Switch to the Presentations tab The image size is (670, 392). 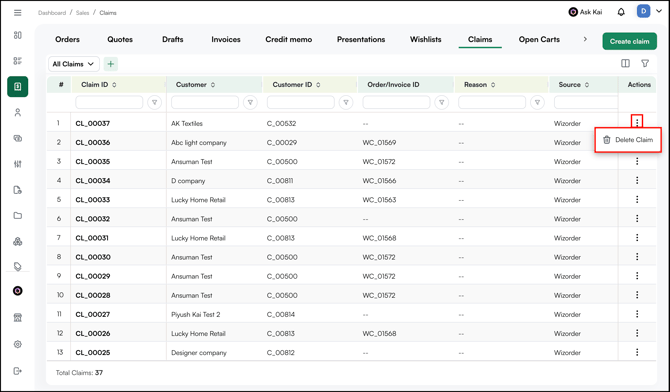point(361,39)
